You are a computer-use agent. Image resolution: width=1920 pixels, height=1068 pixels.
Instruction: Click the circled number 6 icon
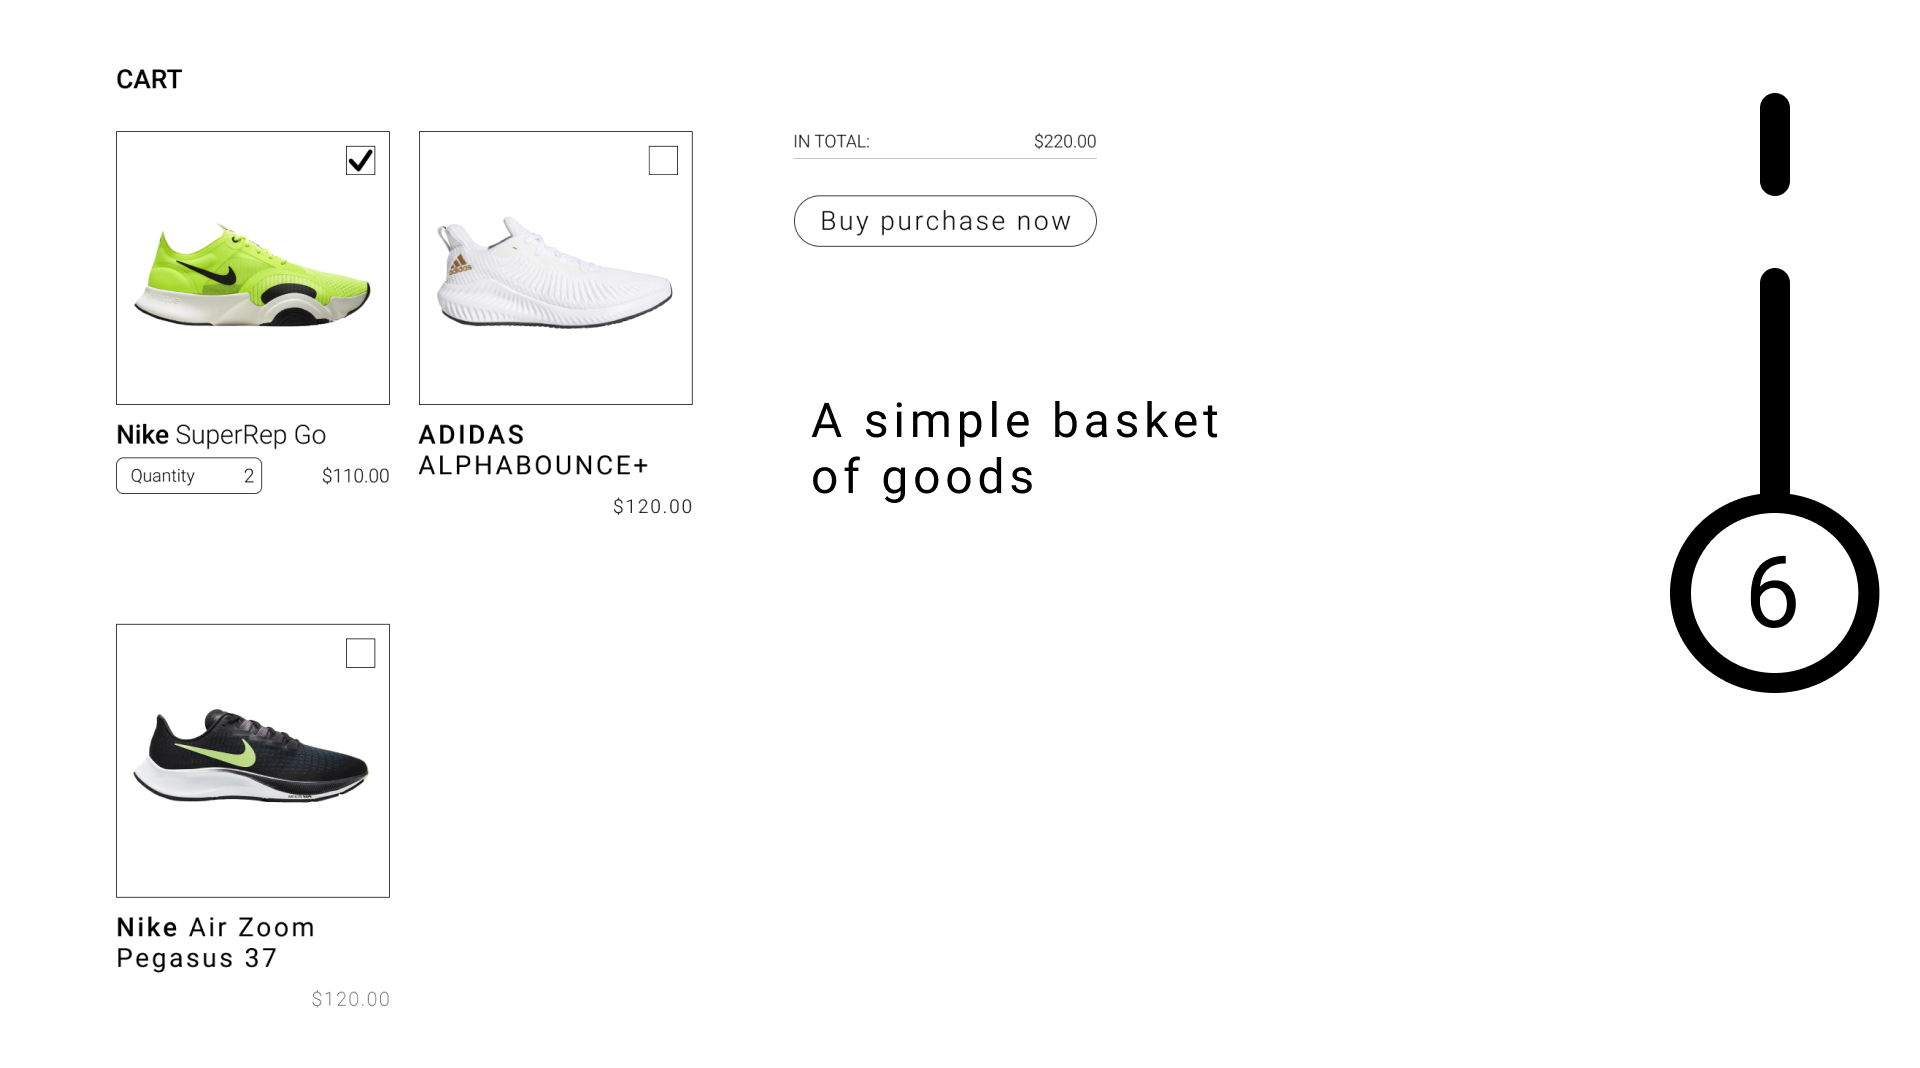1774,593
